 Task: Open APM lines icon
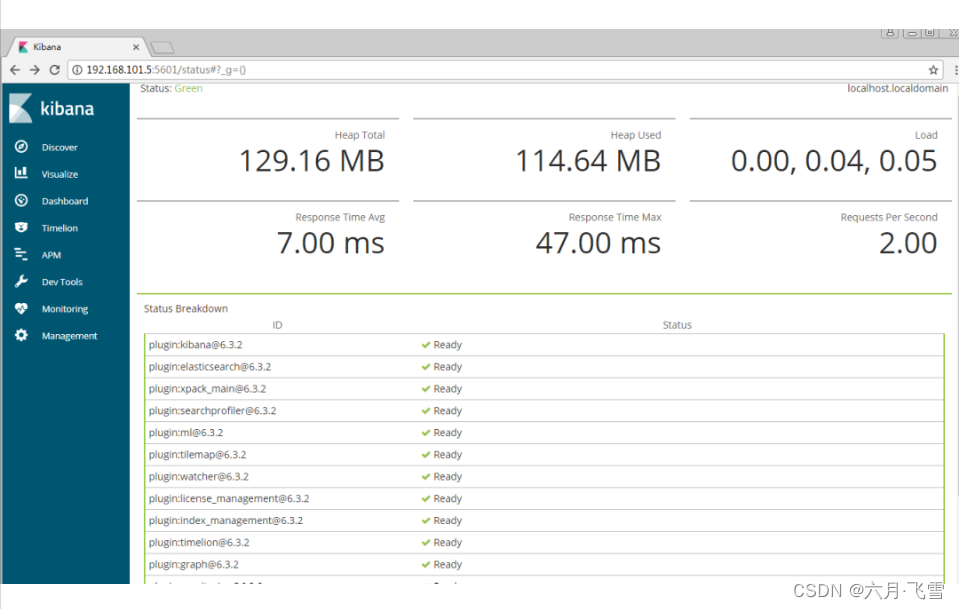point(21,254)
